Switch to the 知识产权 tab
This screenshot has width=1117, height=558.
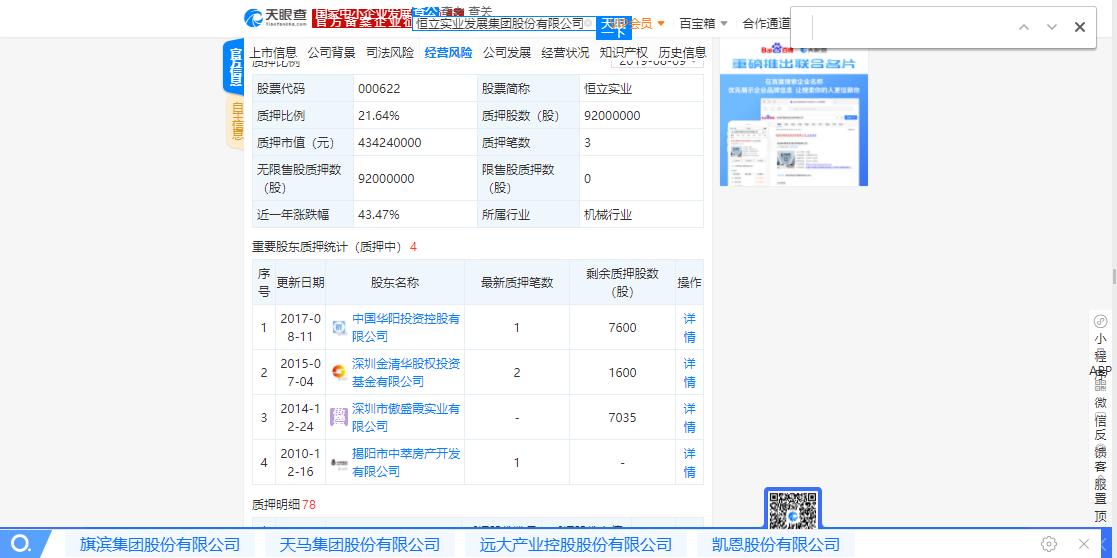coord(623,52)
